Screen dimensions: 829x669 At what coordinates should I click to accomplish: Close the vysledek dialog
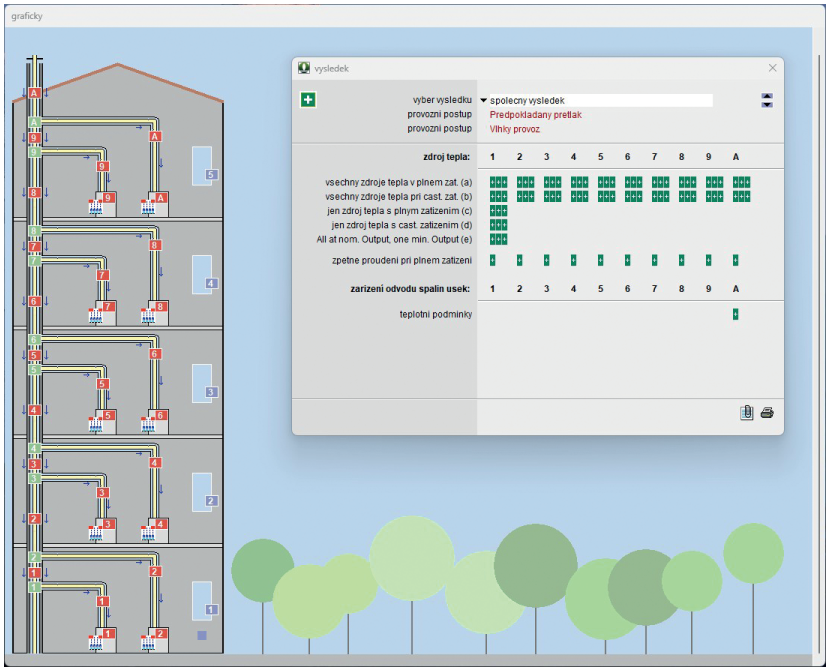(x=772, y=68)
